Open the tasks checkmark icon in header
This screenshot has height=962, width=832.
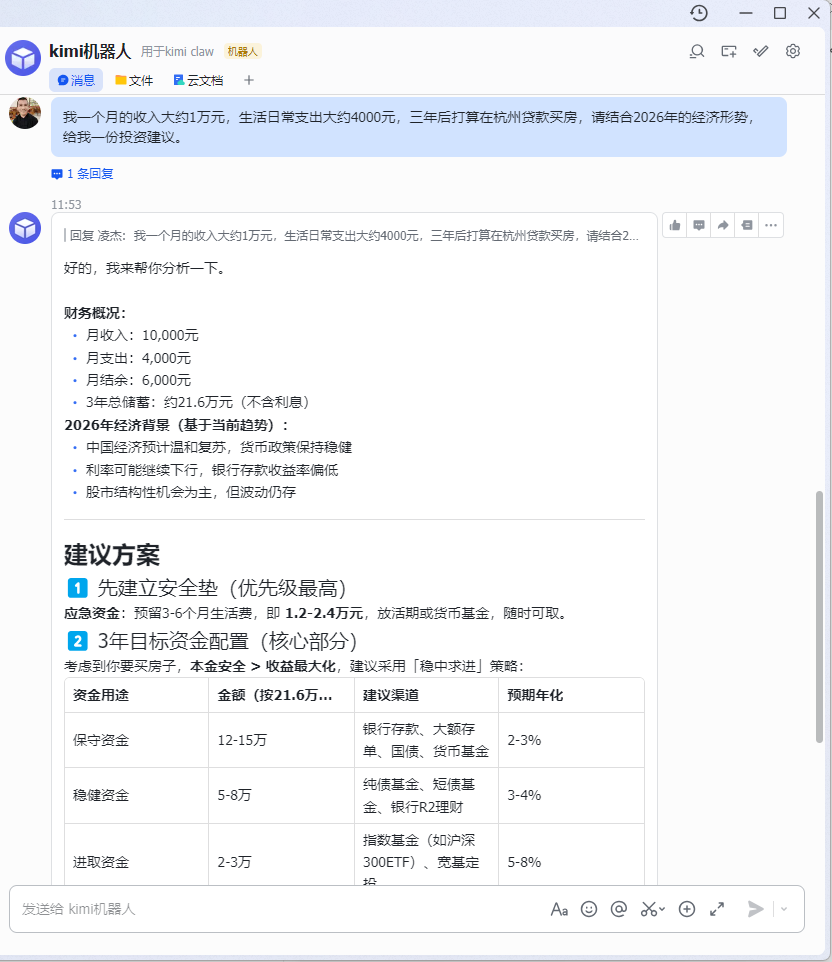[761, 52]
